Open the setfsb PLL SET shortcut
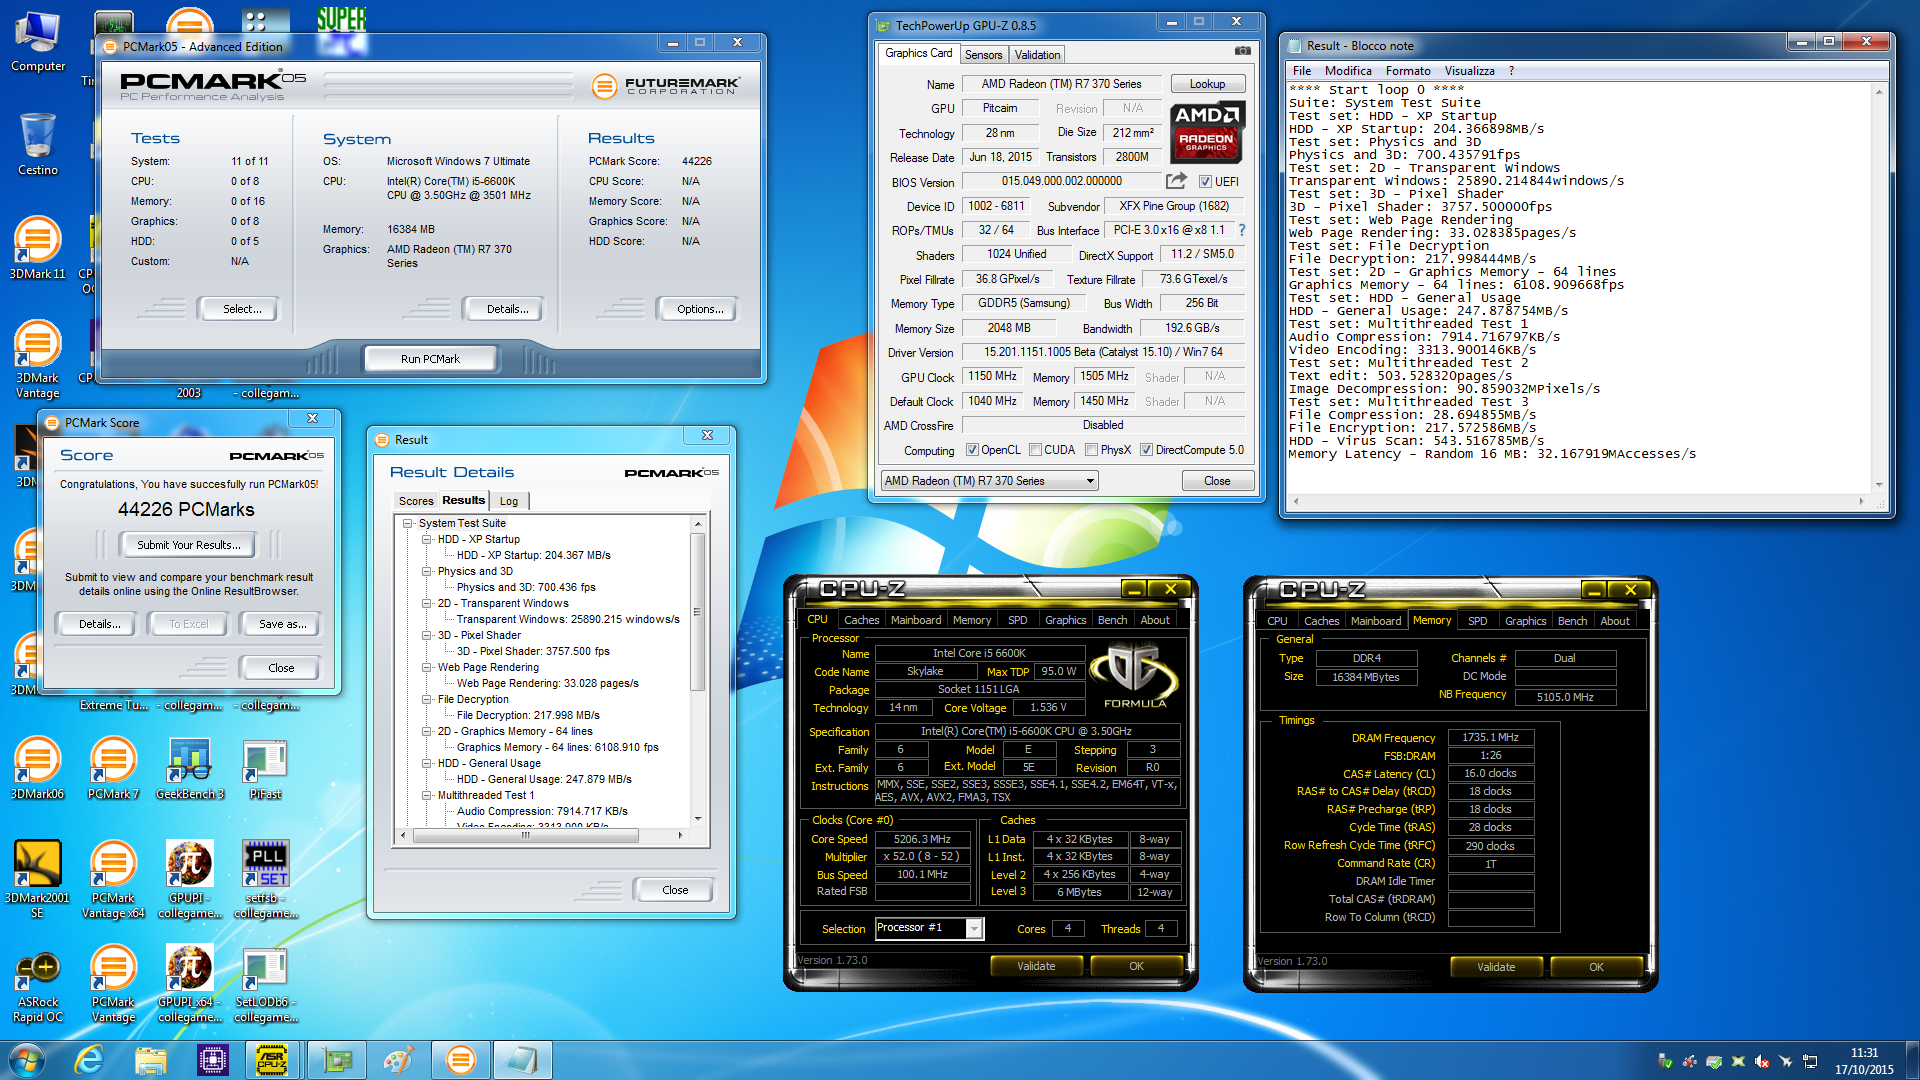This screenshot has height=1080, width=1920. pos(265,878)
